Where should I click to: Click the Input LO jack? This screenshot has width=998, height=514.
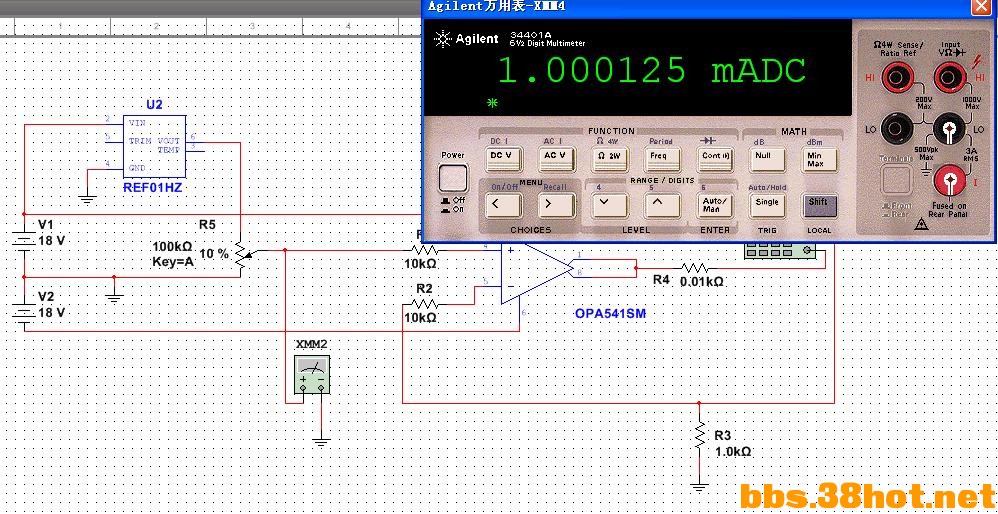click(948, 129)
